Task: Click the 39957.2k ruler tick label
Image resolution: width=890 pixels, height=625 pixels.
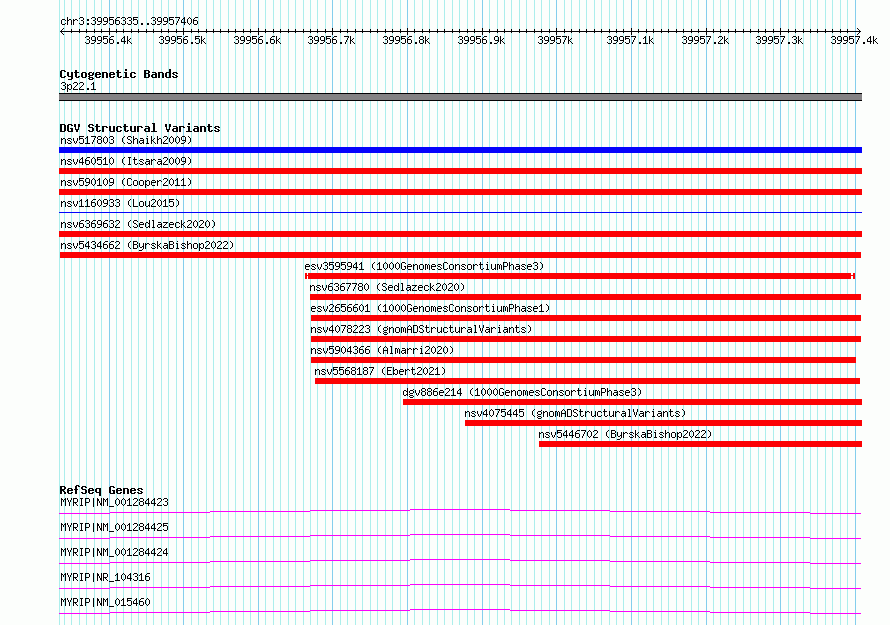Action: click(x=705, y=40)
